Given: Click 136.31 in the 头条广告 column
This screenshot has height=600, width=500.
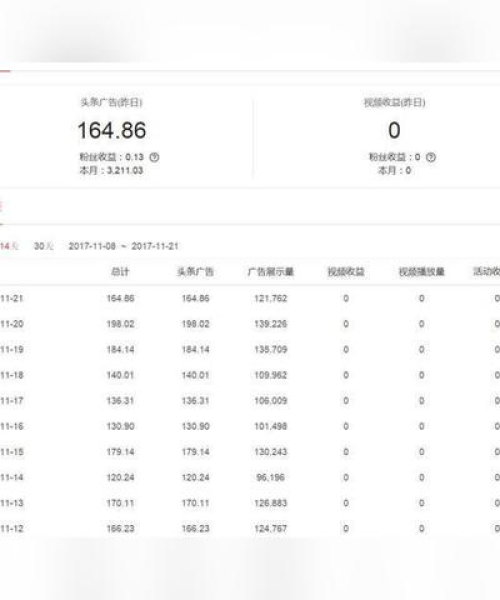Looking at the screenshot, I should 195,401.
